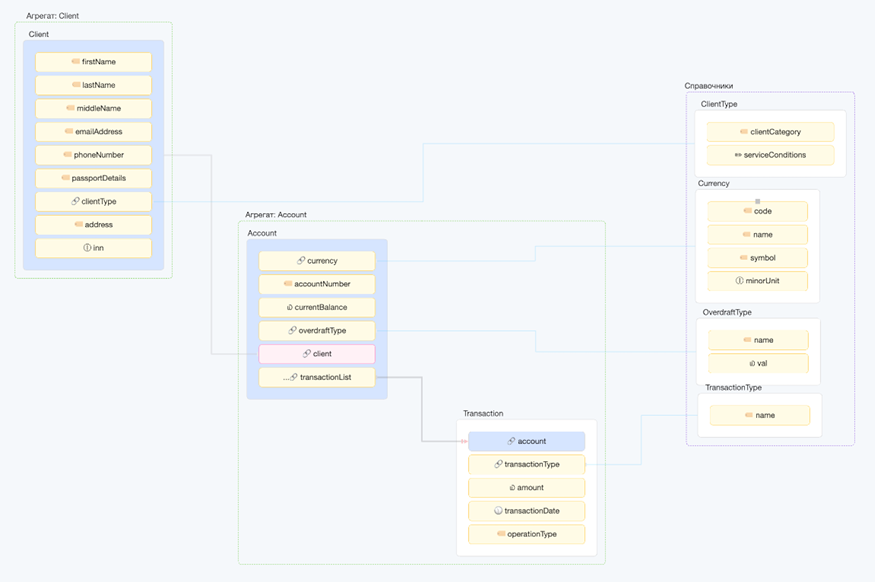
Task: Click the link icon next to overdraftType
Action: click(292, 330)
